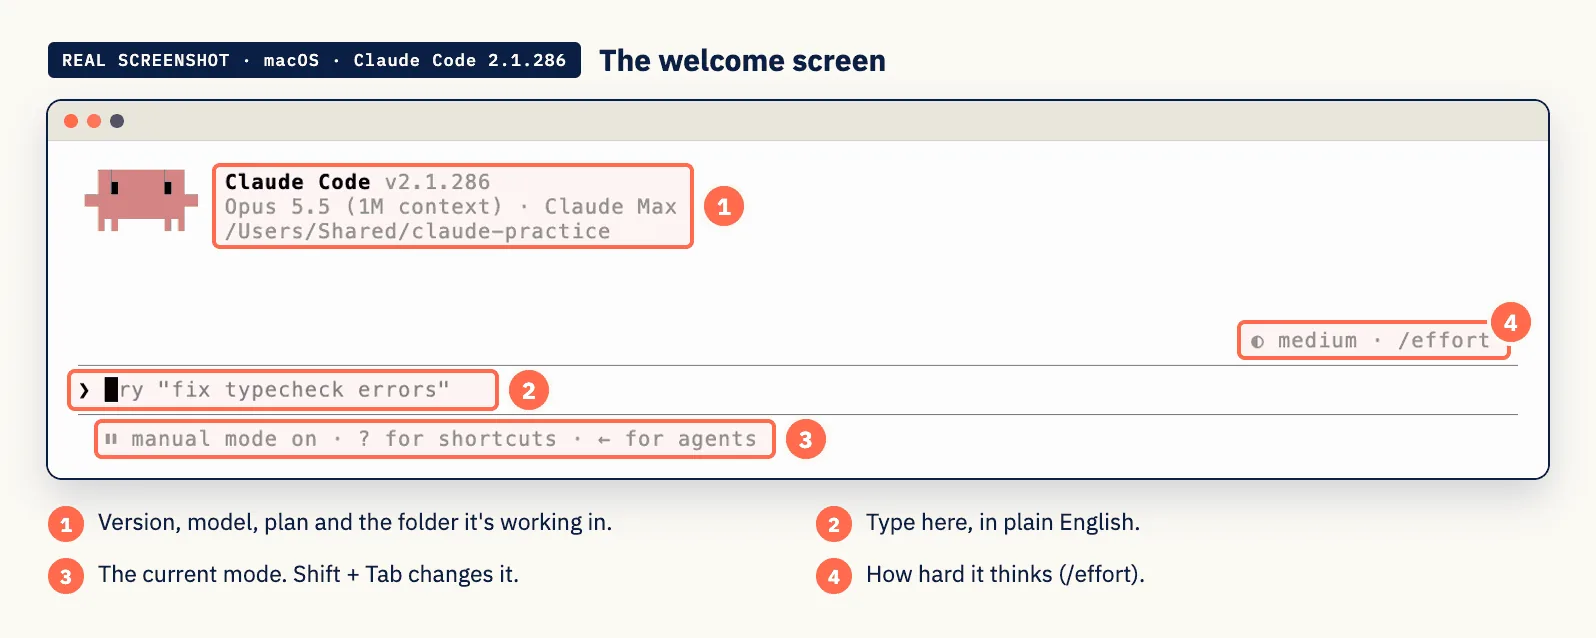Click the '/effort' command text
This screenshot has height=638, width=1596.
(x=1443, y=341)
